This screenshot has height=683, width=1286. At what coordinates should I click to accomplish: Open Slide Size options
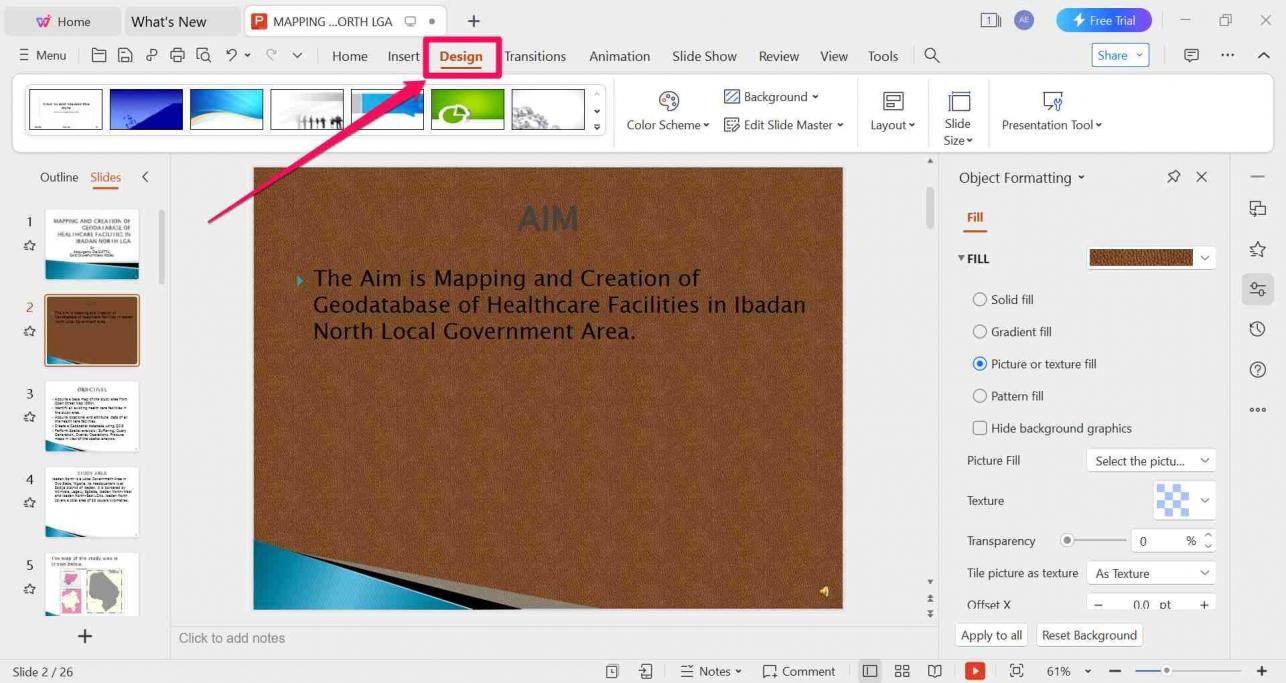pos(957,117)
